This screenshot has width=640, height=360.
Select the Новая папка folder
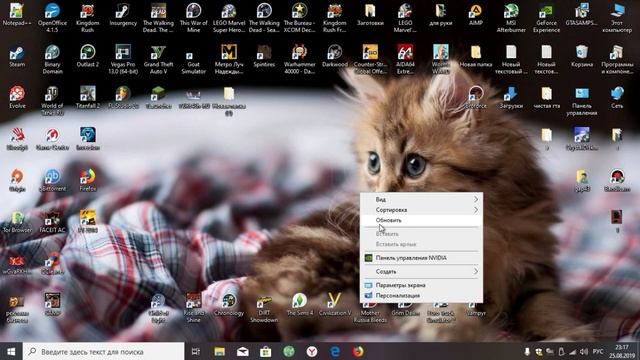click(x=476, y=56)
